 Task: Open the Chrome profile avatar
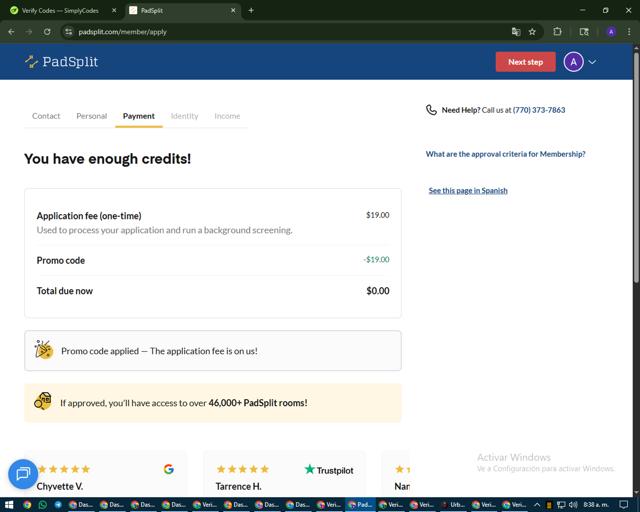(611, 32)
